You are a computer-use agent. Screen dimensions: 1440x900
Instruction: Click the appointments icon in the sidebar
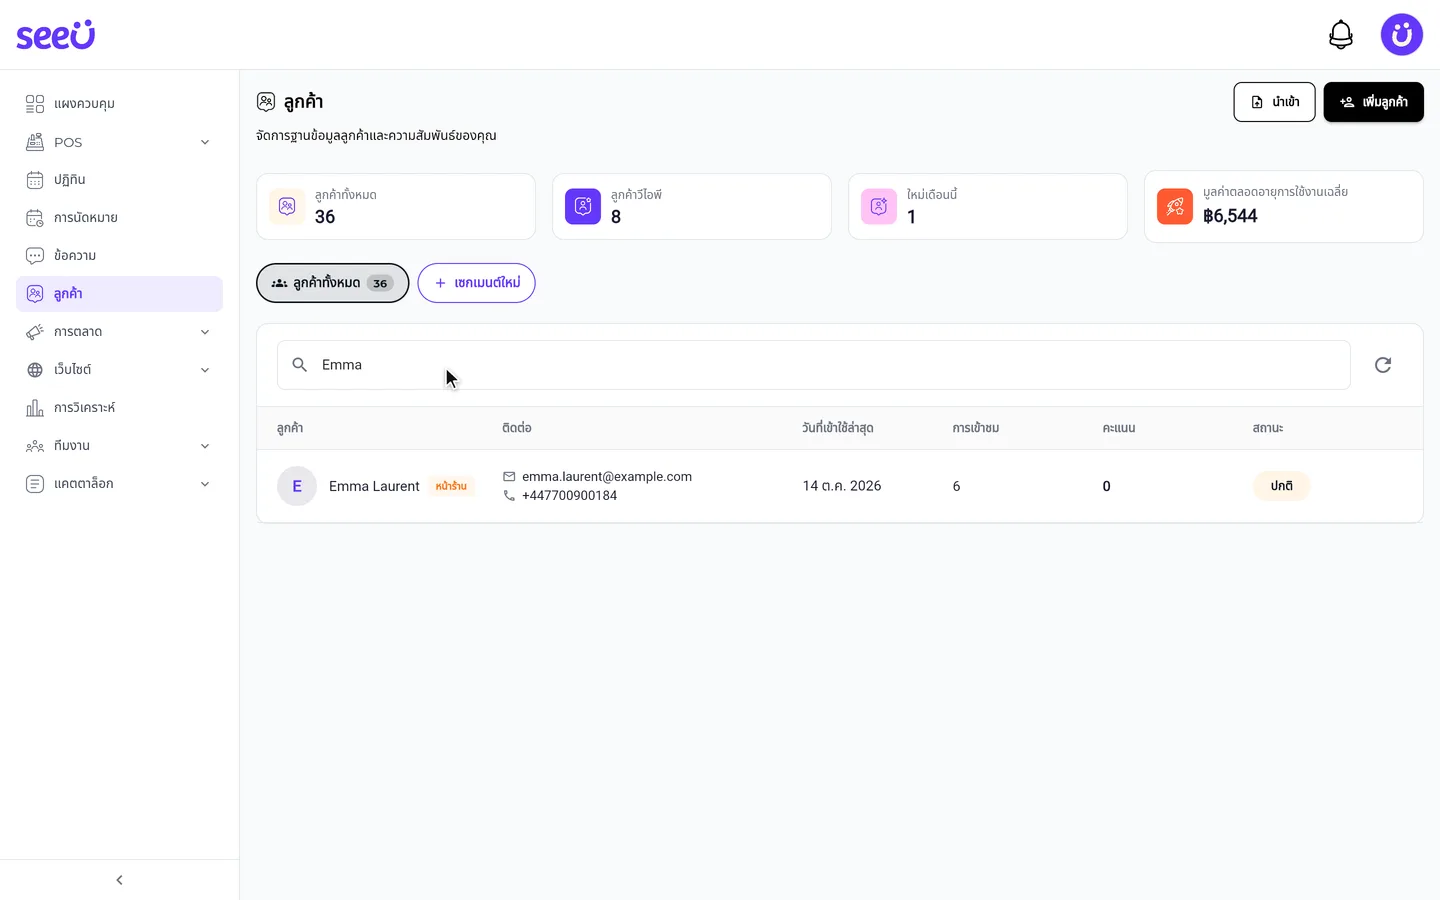pos(35,218)
